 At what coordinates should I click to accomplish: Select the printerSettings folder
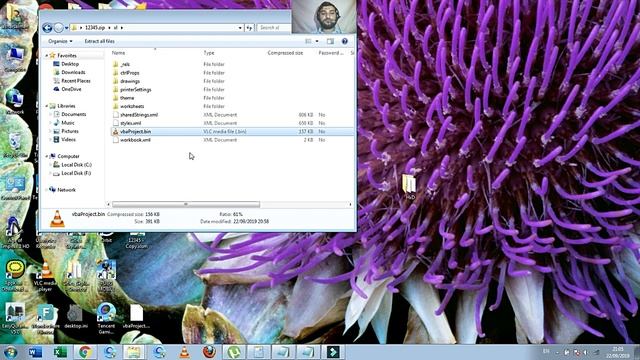[x=136, y=89]
